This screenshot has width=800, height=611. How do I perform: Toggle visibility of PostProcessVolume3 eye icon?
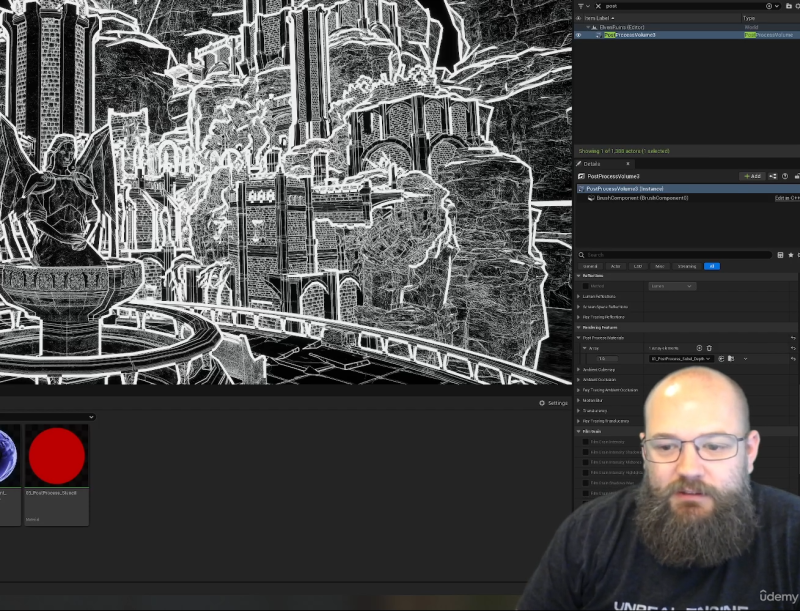(x=578, y=35)
